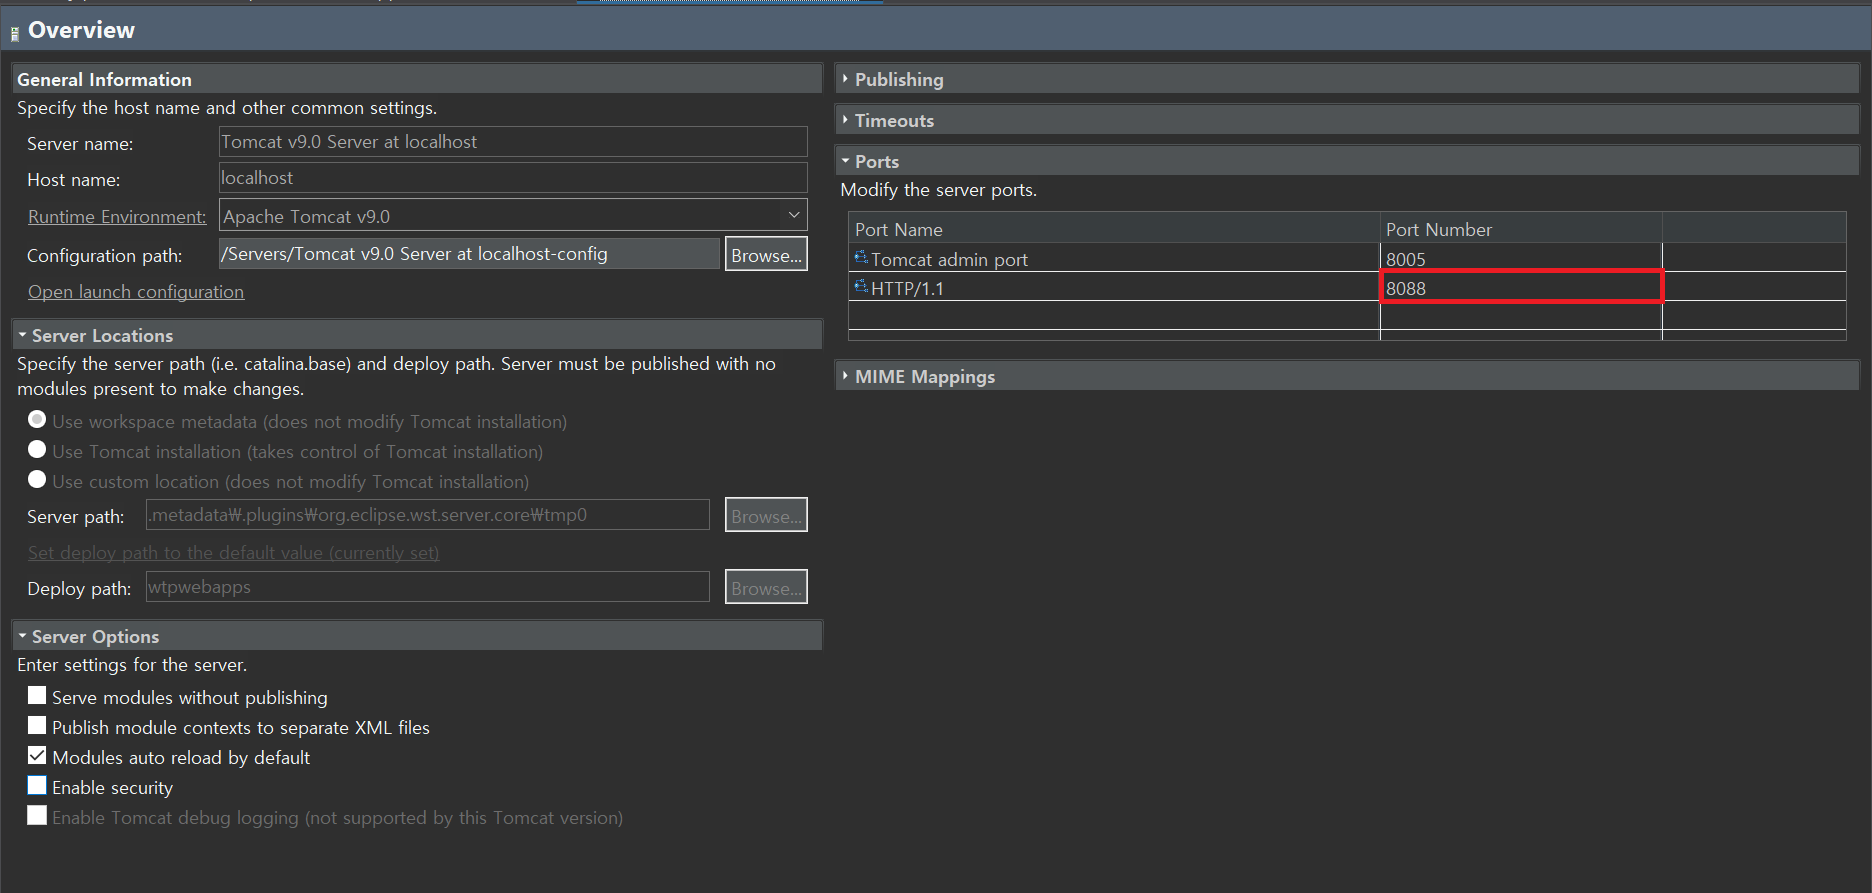The width and height of the screenshot is (1872, 893).
Task: Click the Server path text field
Action: 428,515
